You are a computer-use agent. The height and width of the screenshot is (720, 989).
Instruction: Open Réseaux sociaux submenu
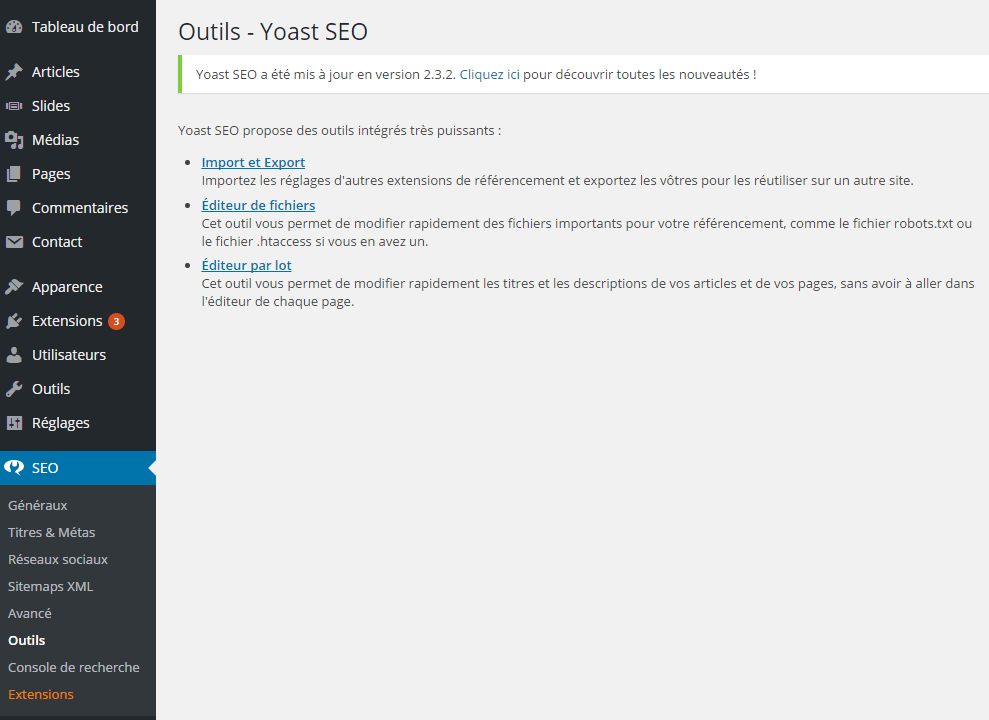pyautogui.click(x=58, y=560)
